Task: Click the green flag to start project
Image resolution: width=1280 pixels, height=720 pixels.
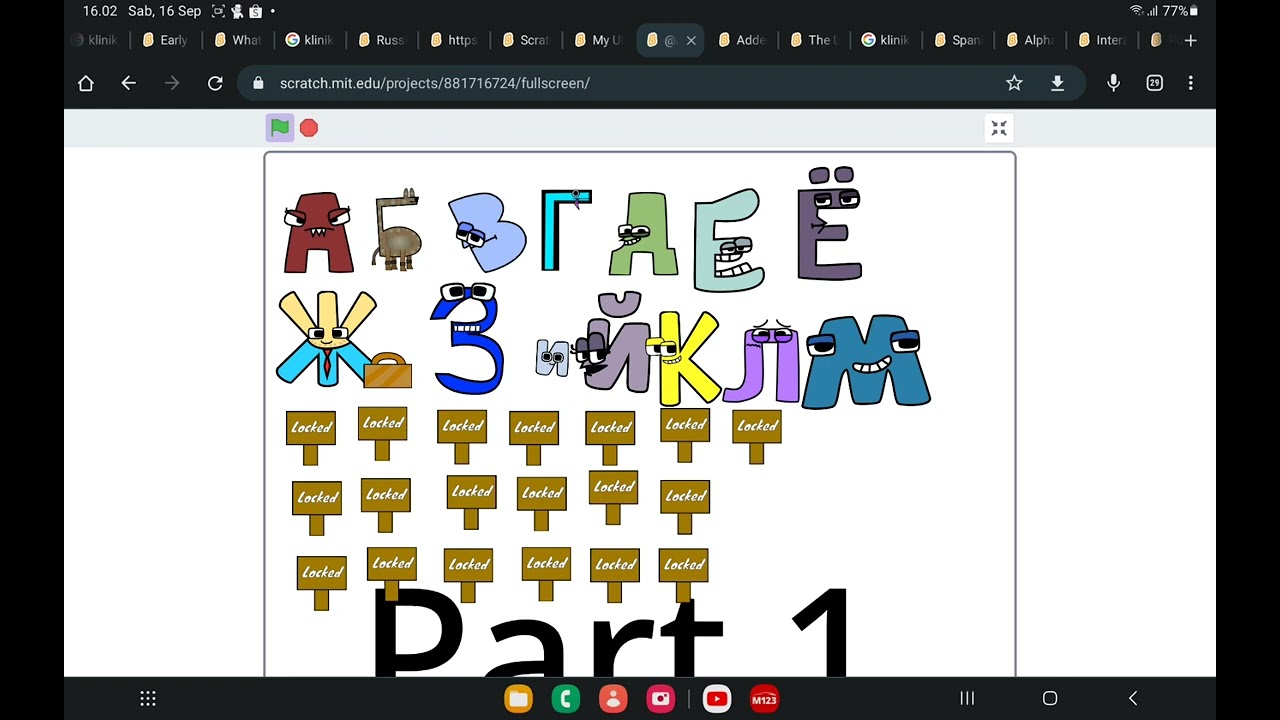Action: (x=280, y=128)
